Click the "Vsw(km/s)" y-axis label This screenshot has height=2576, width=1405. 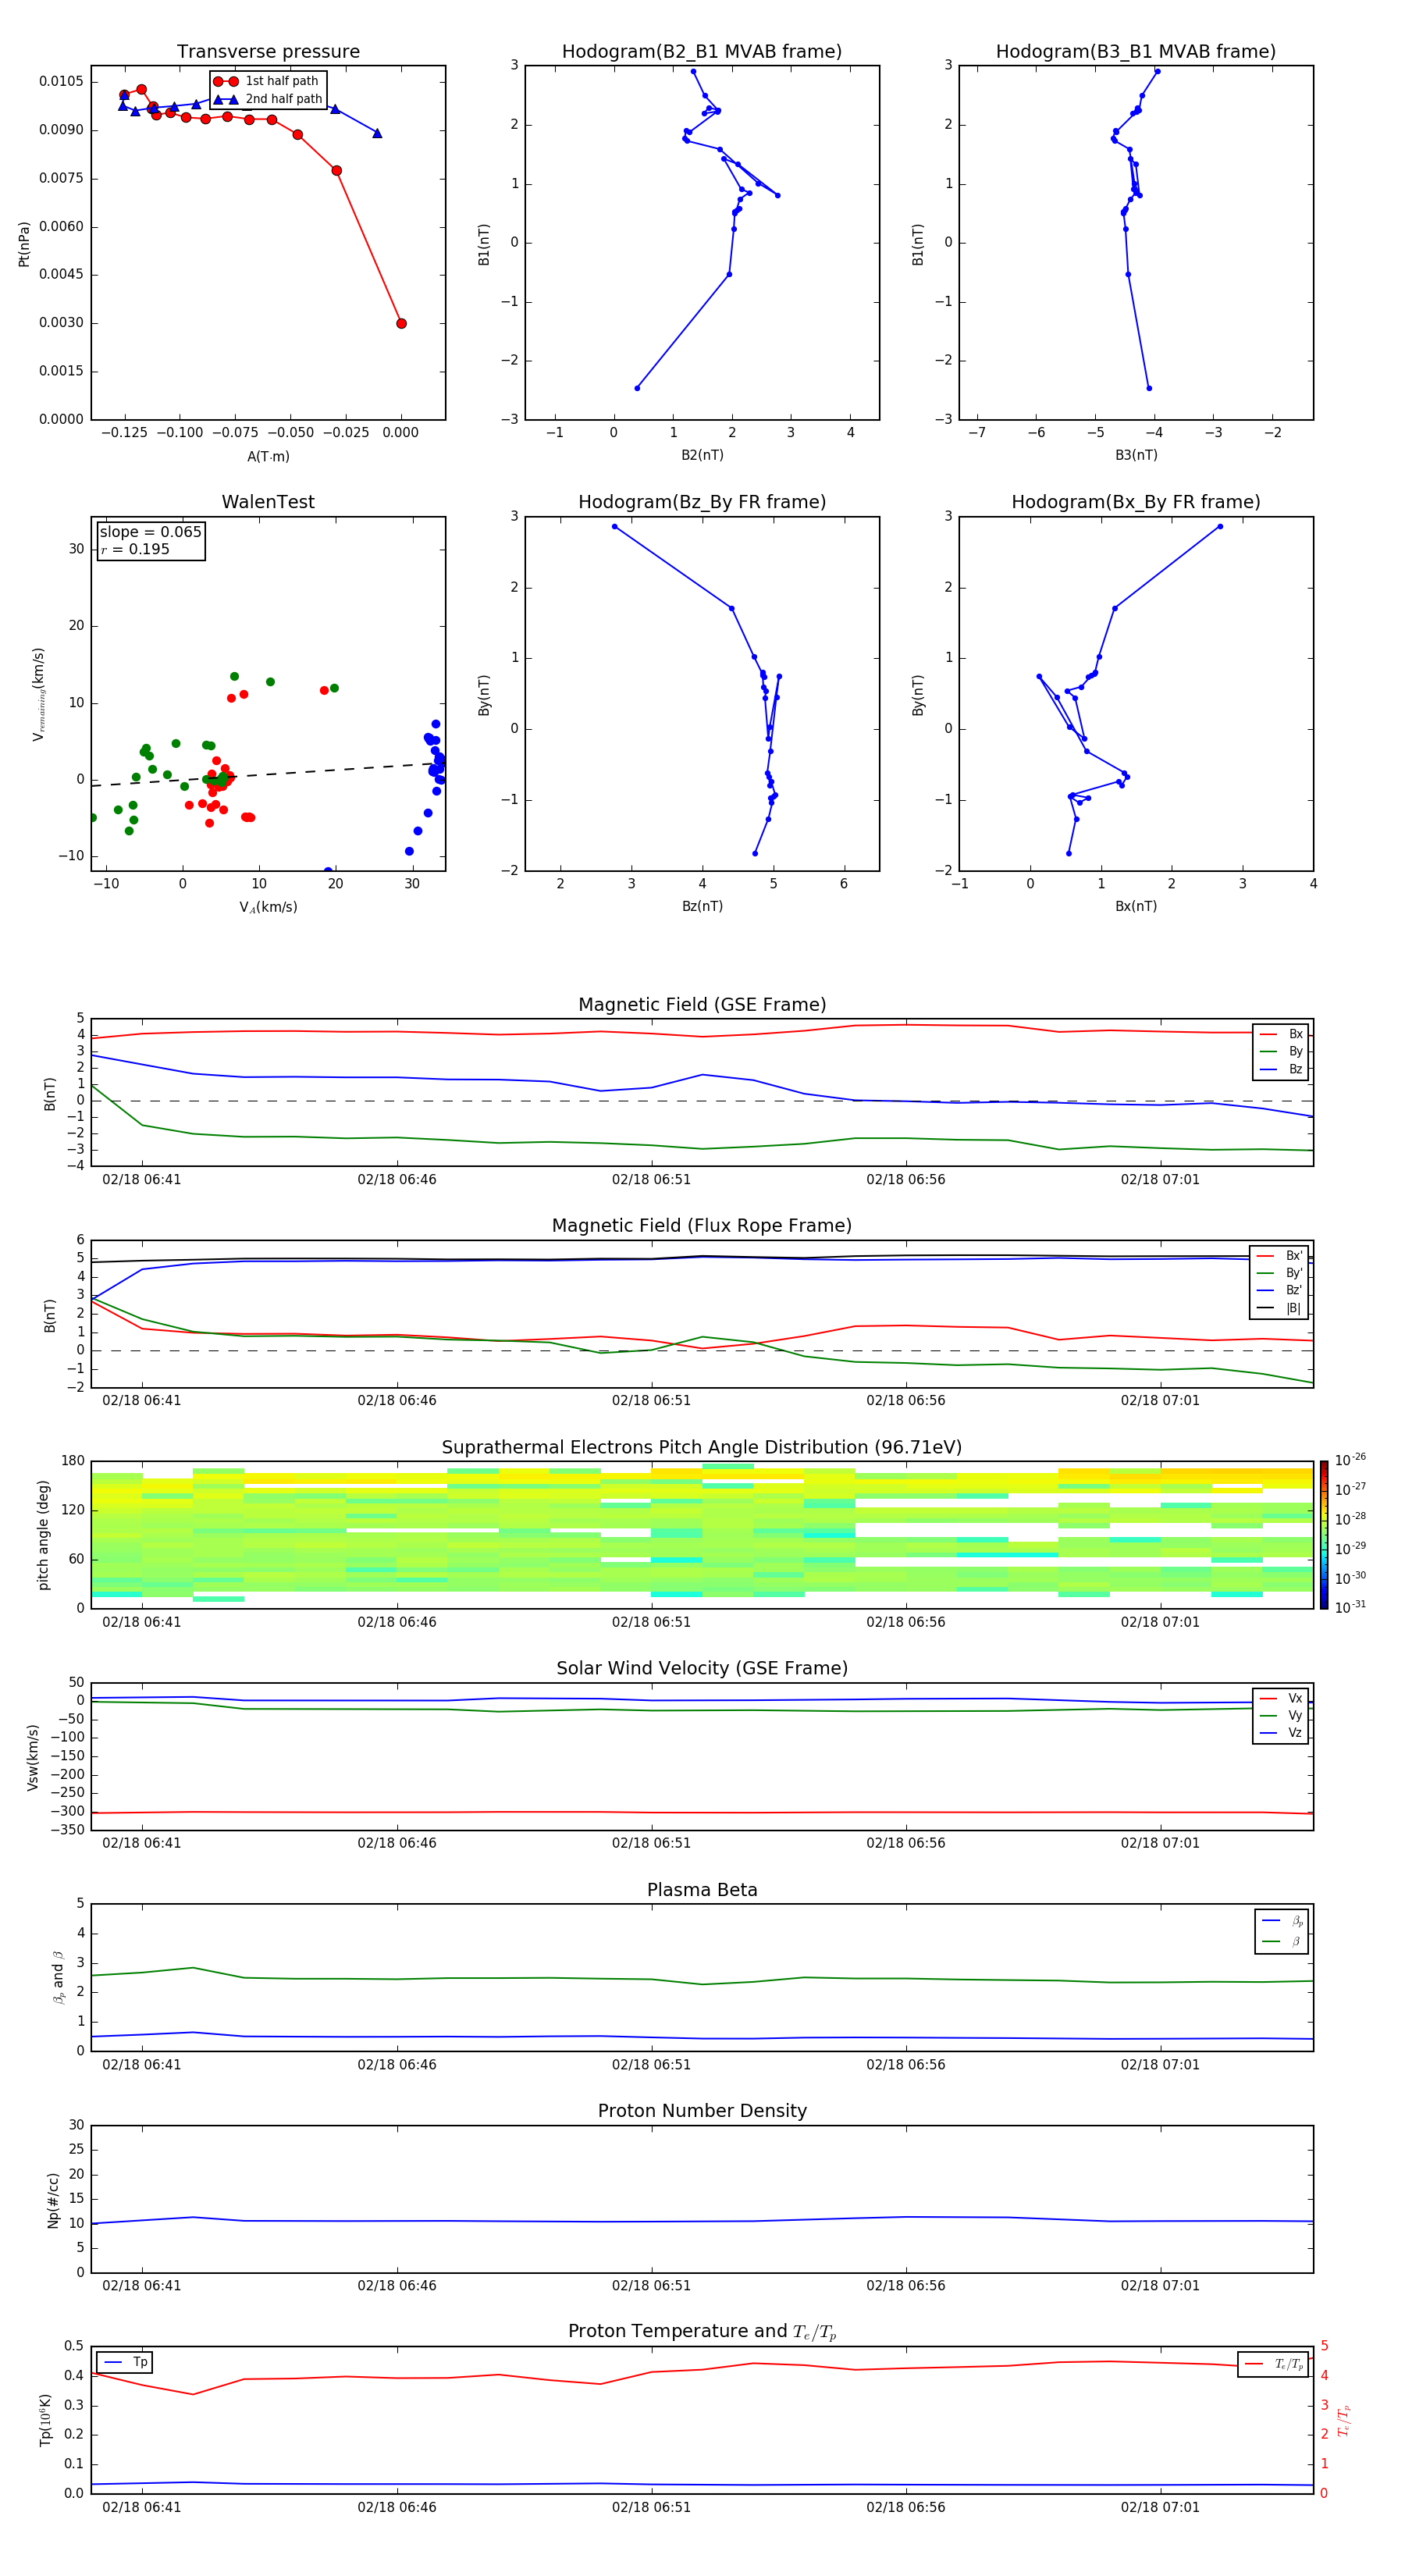point(33,1757)
